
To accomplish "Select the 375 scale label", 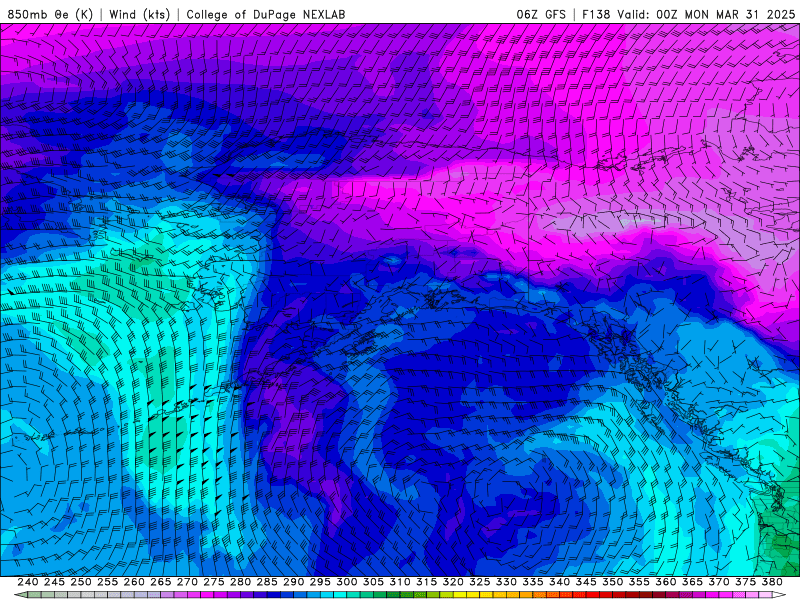I will (x=745, y=582).
